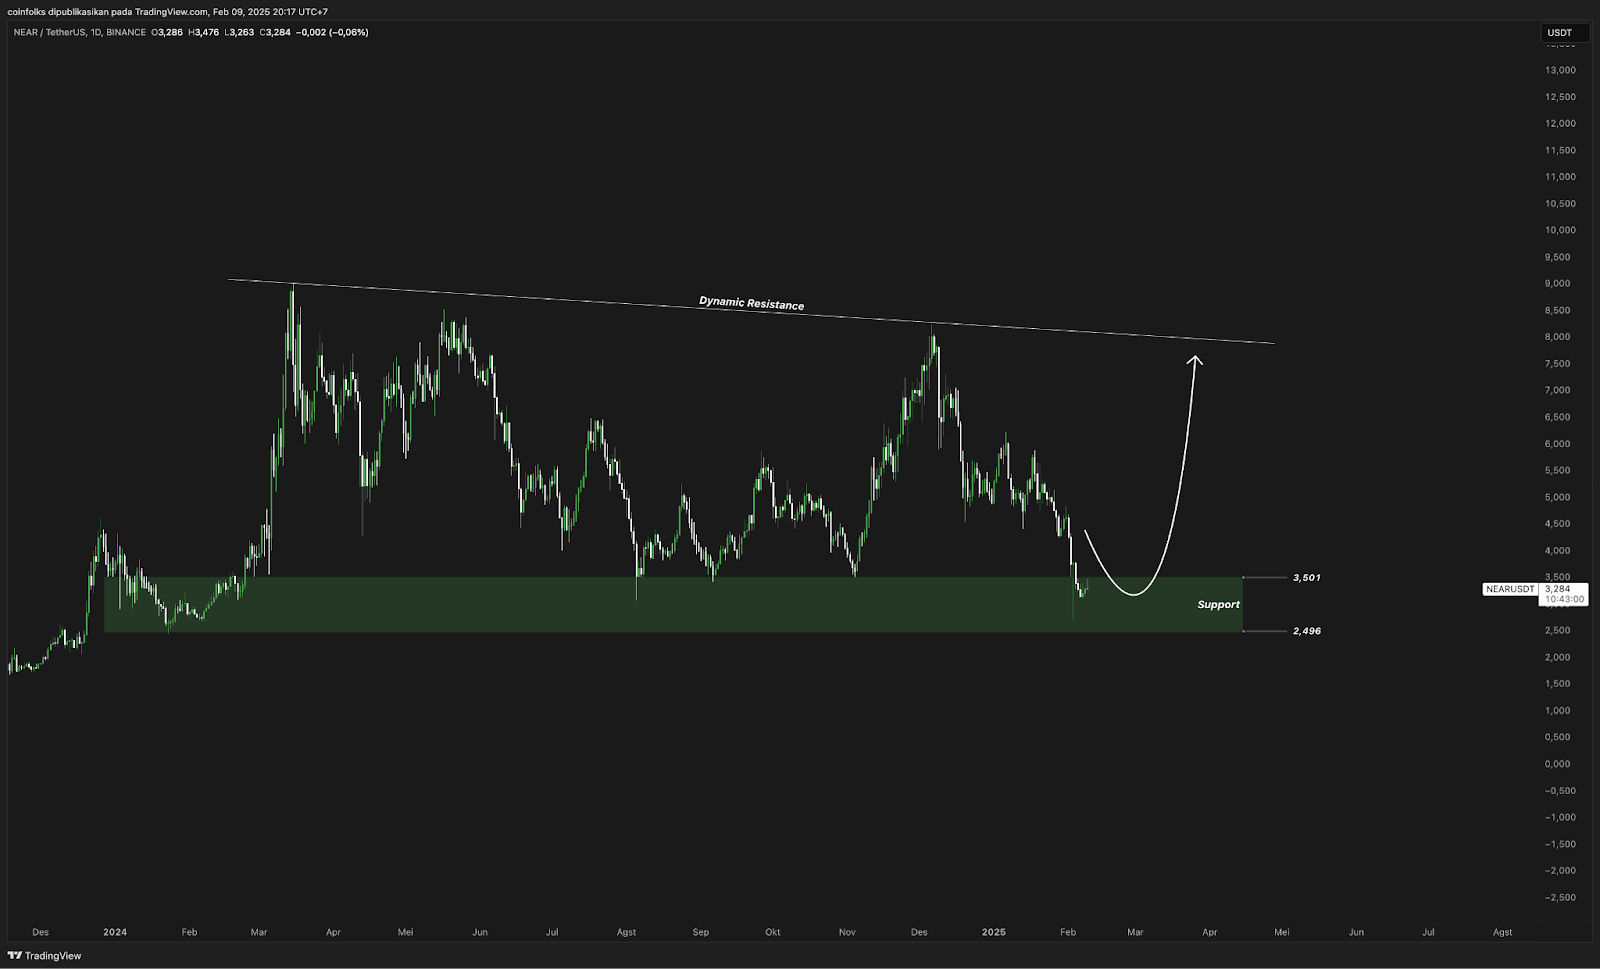Click the 0,000 price axis label
The width and height of the screenshot is (1600, 969).
click(1557, 764)
